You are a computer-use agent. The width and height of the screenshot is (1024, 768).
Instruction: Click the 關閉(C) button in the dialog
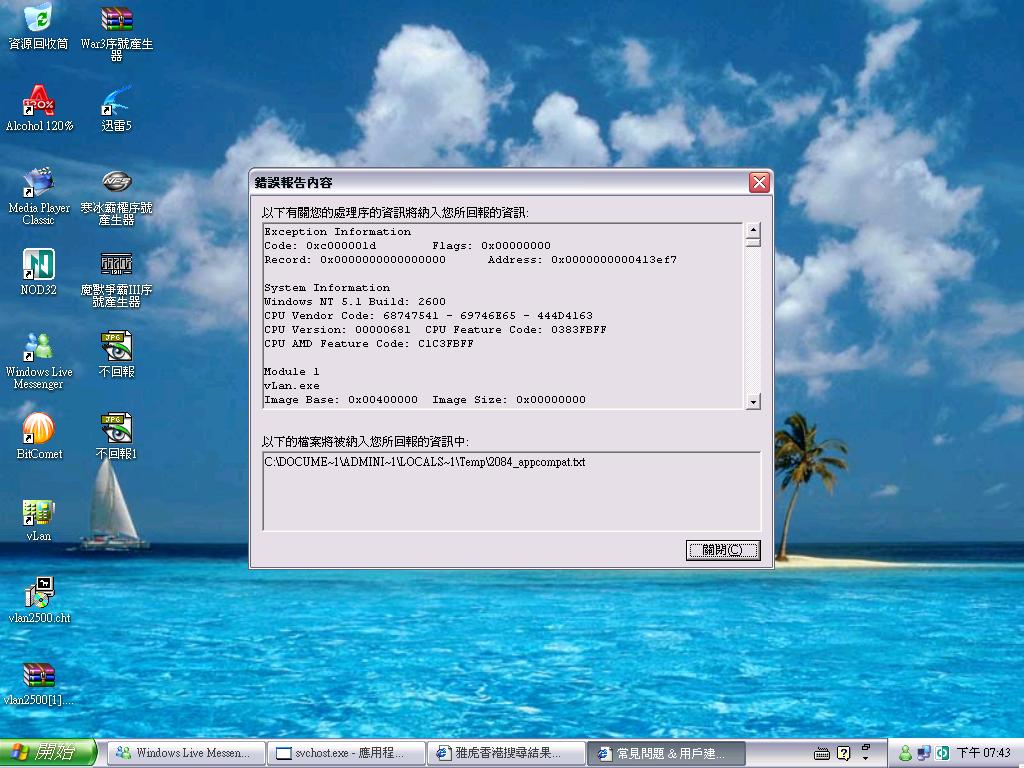tap(722, 550)
